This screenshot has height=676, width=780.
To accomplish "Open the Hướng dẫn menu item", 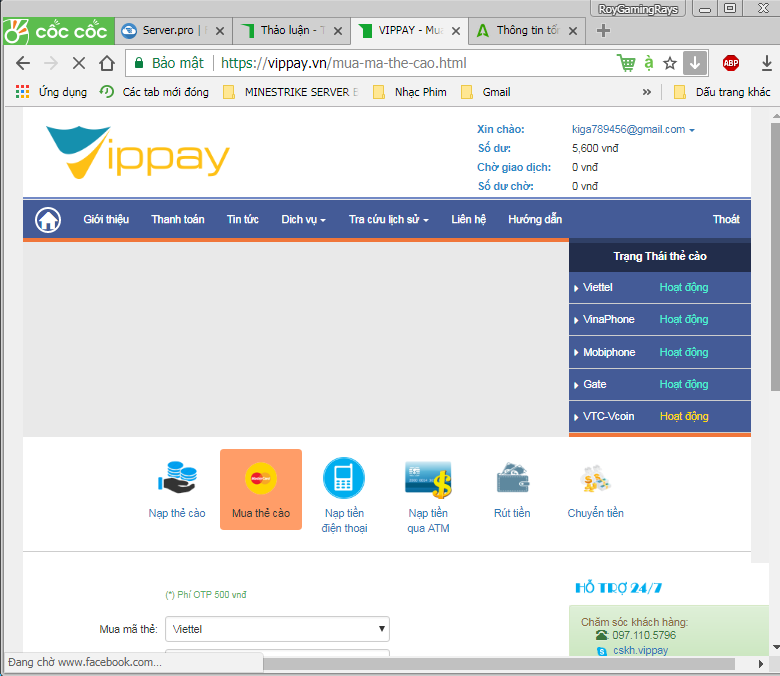I will pos(535,219).
